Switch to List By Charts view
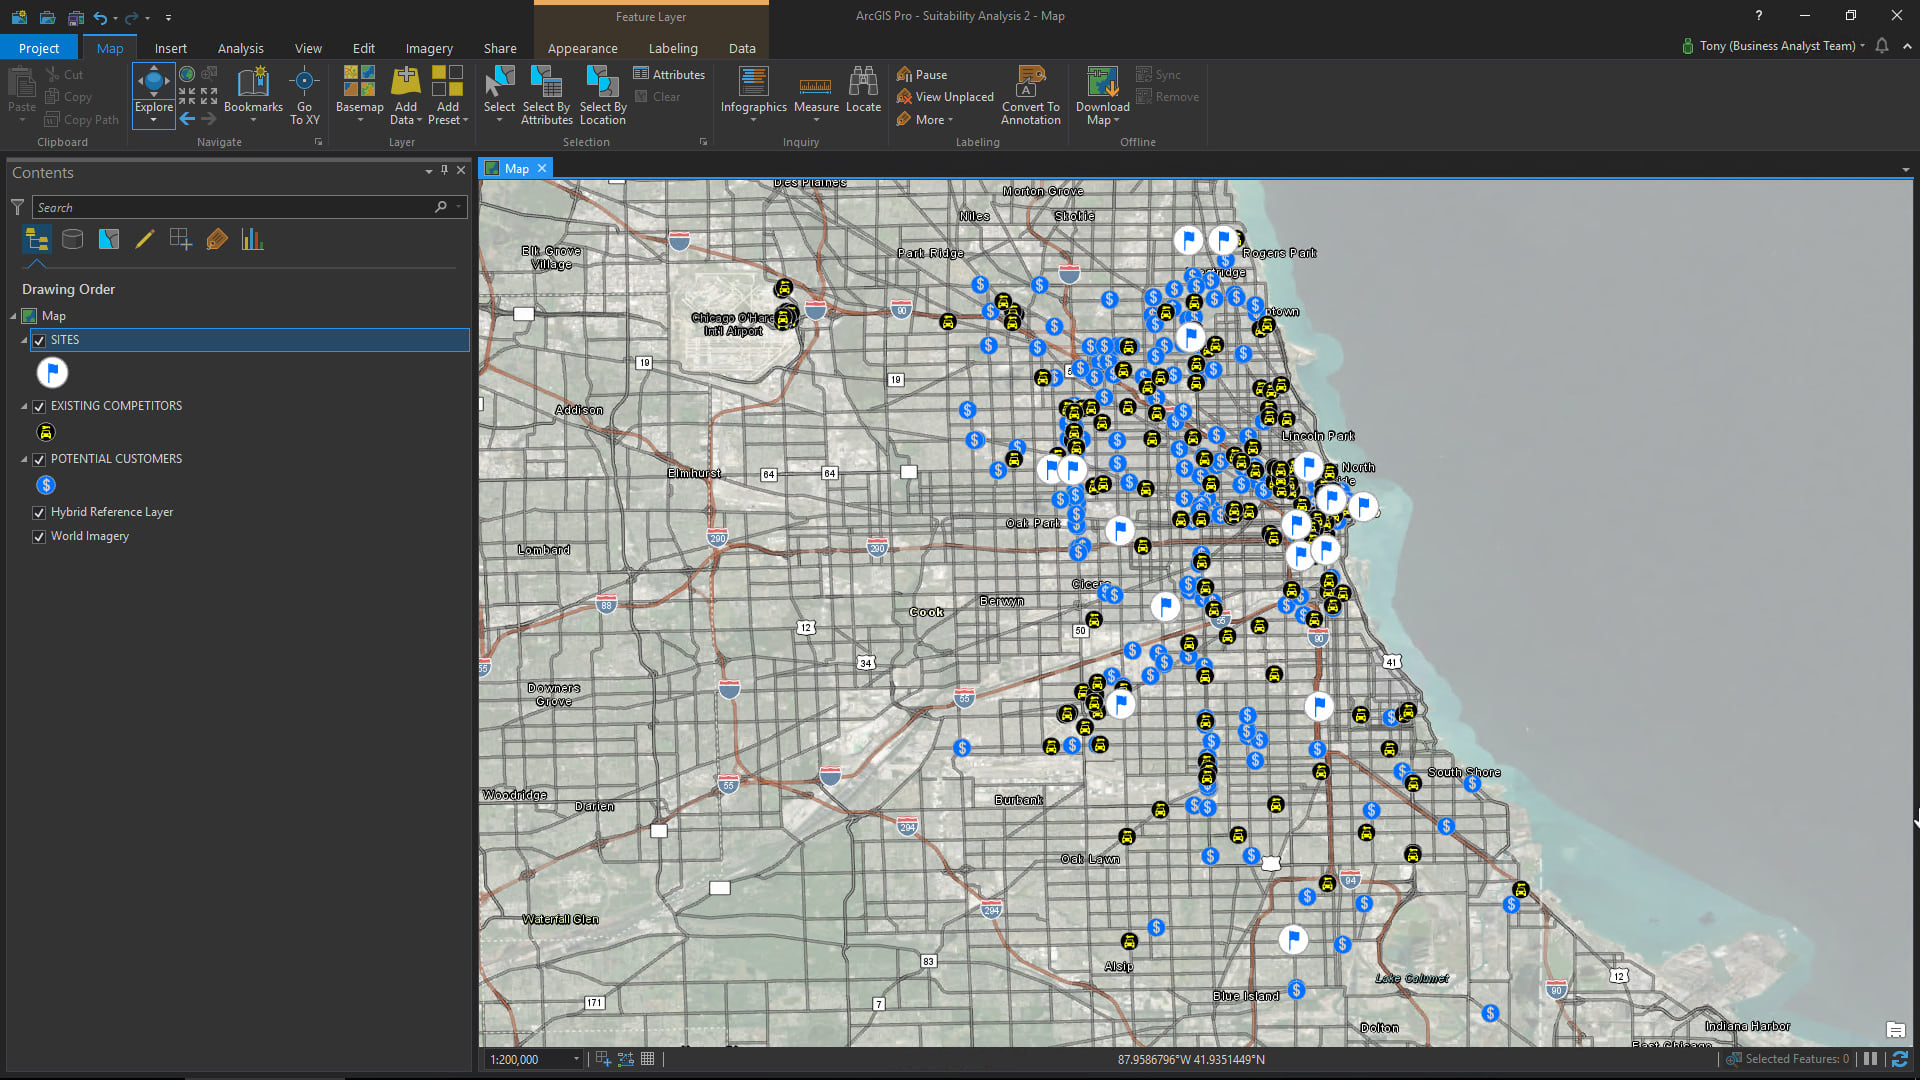This screenshot has width=1920, height=1080. pyautogui.click(x=252, y=239)
